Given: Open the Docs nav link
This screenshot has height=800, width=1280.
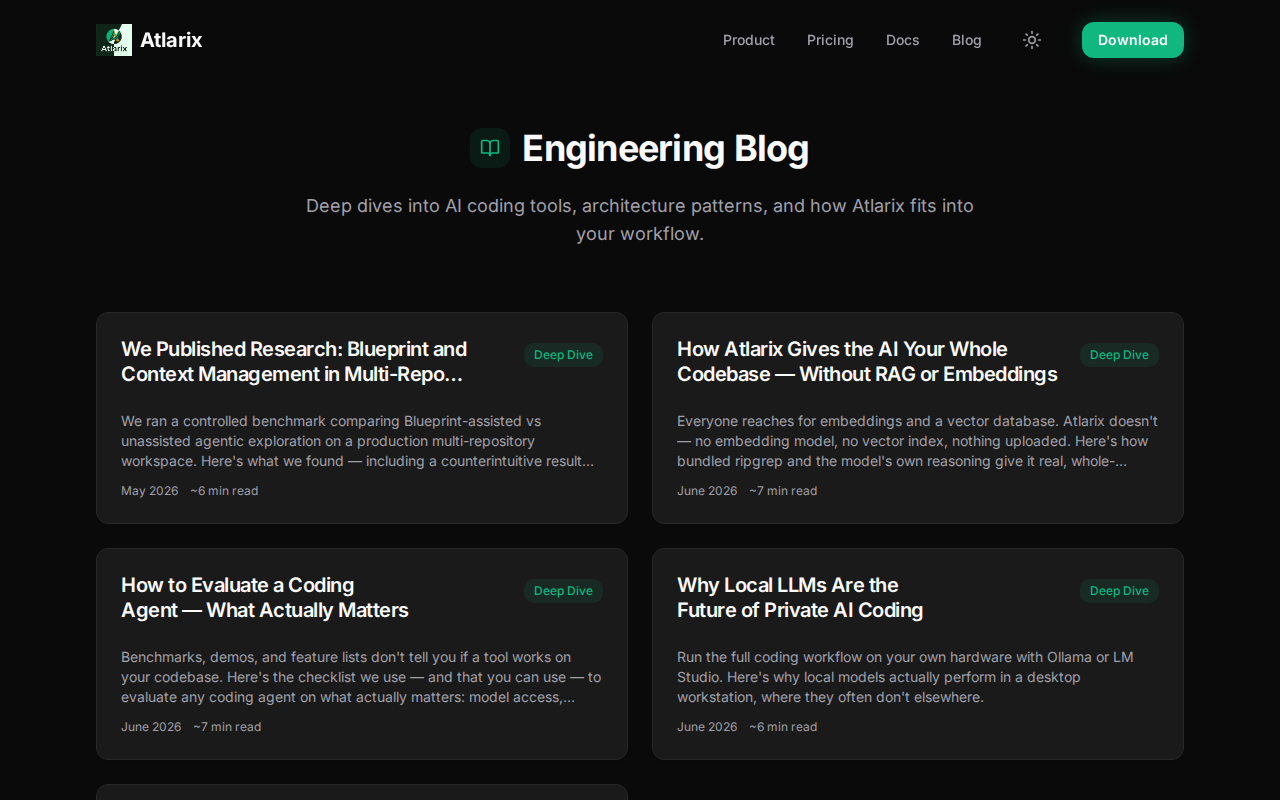Looking at the screenshot, I should point(902,40).
